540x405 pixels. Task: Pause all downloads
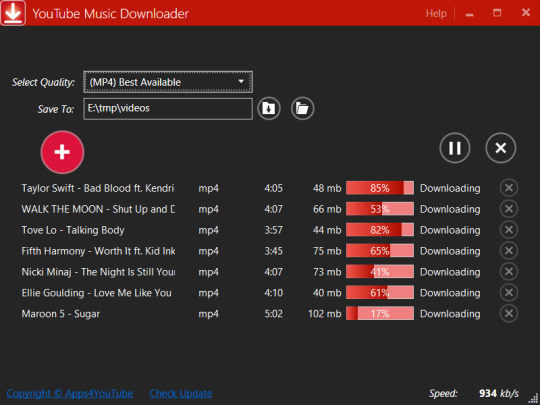click(x=455, y=148)
